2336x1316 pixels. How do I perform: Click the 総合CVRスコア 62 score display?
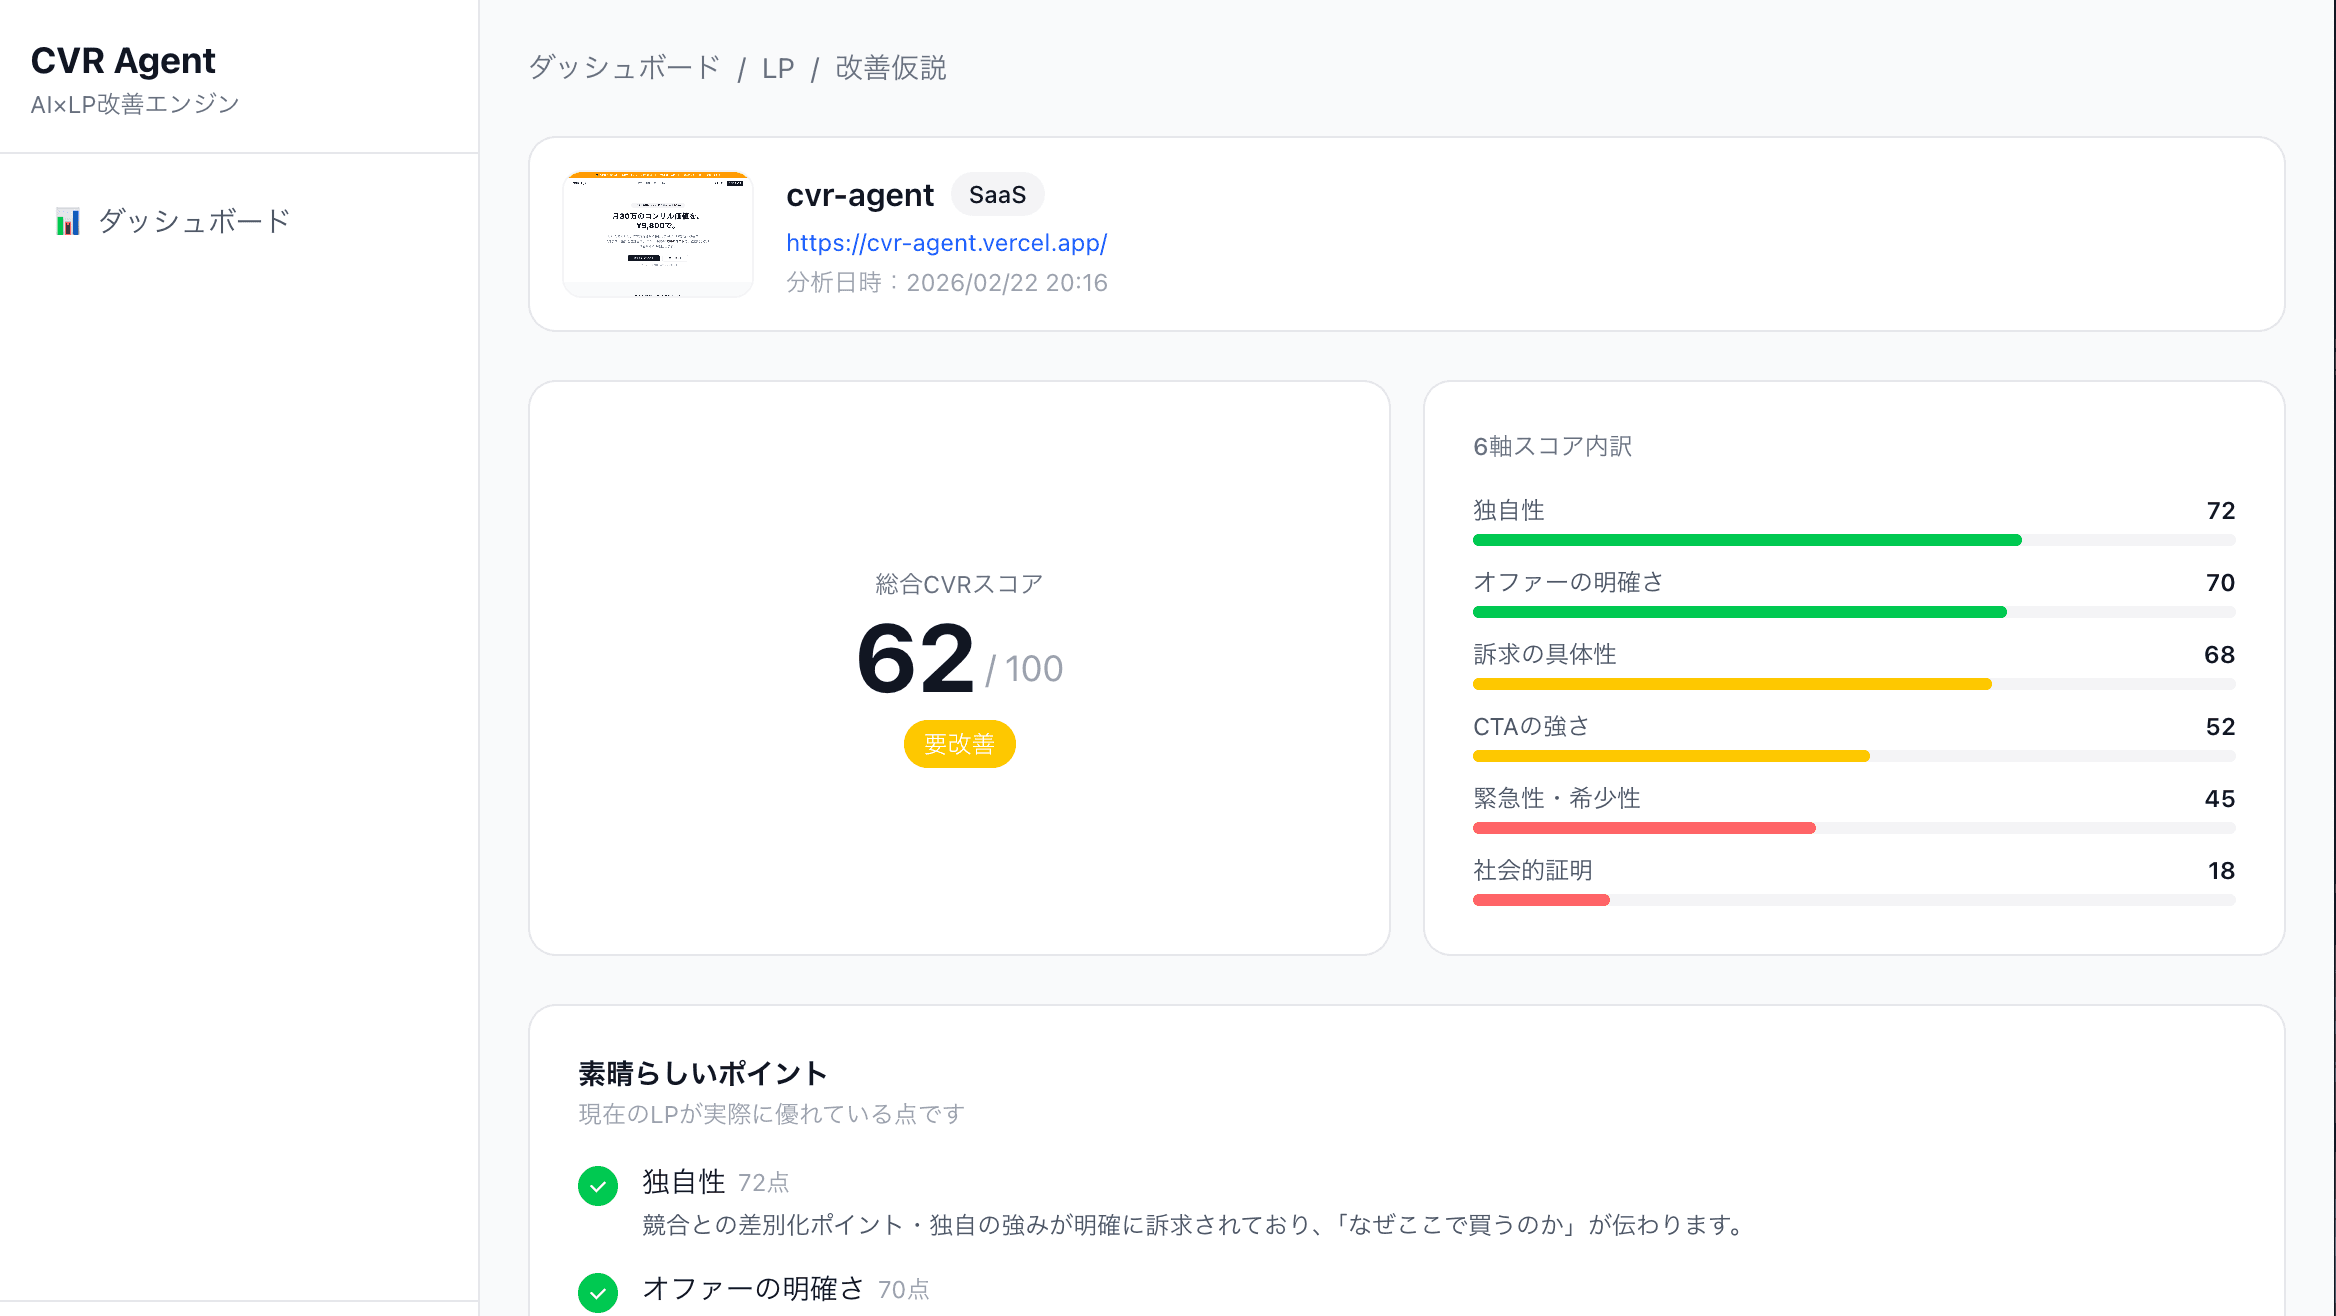[x=915, y=660]
